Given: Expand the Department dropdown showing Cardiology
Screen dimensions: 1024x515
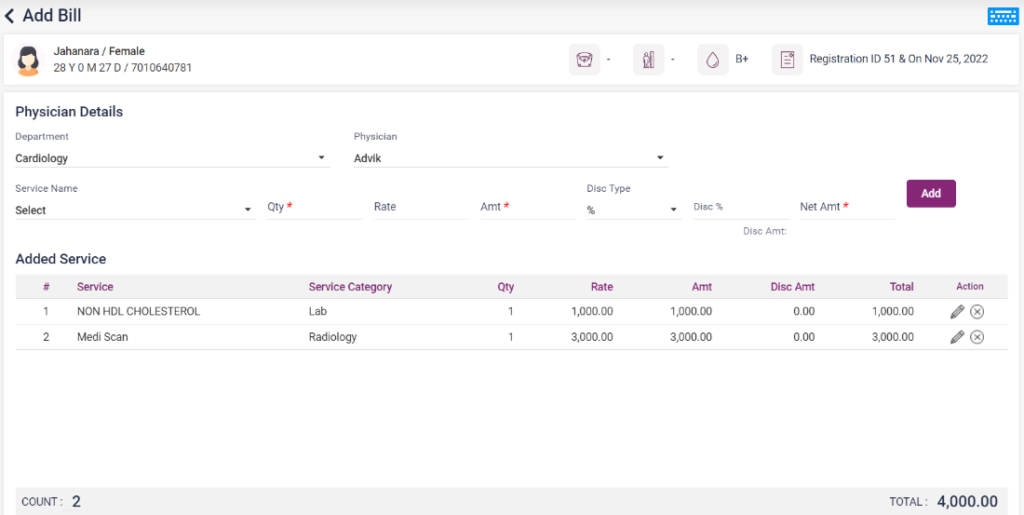Looking at the screenshot, I should (322, 158).
